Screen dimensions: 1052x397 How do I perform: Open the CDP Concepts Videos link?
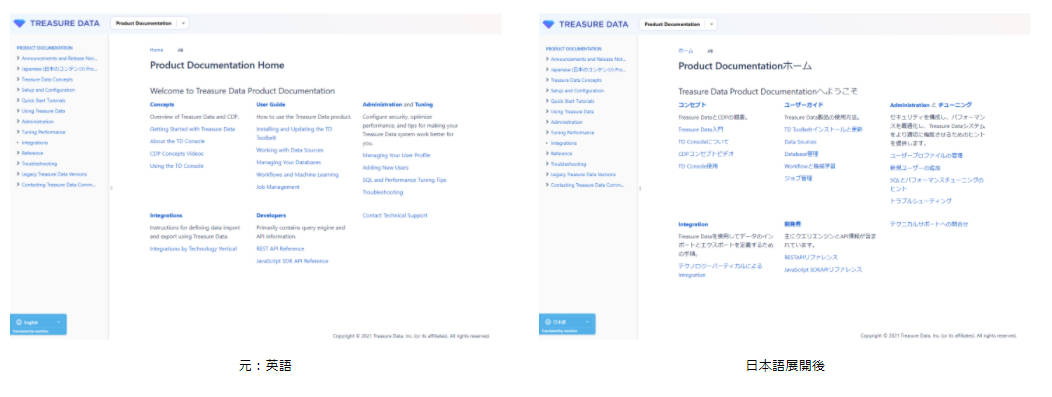click(177, 154)
